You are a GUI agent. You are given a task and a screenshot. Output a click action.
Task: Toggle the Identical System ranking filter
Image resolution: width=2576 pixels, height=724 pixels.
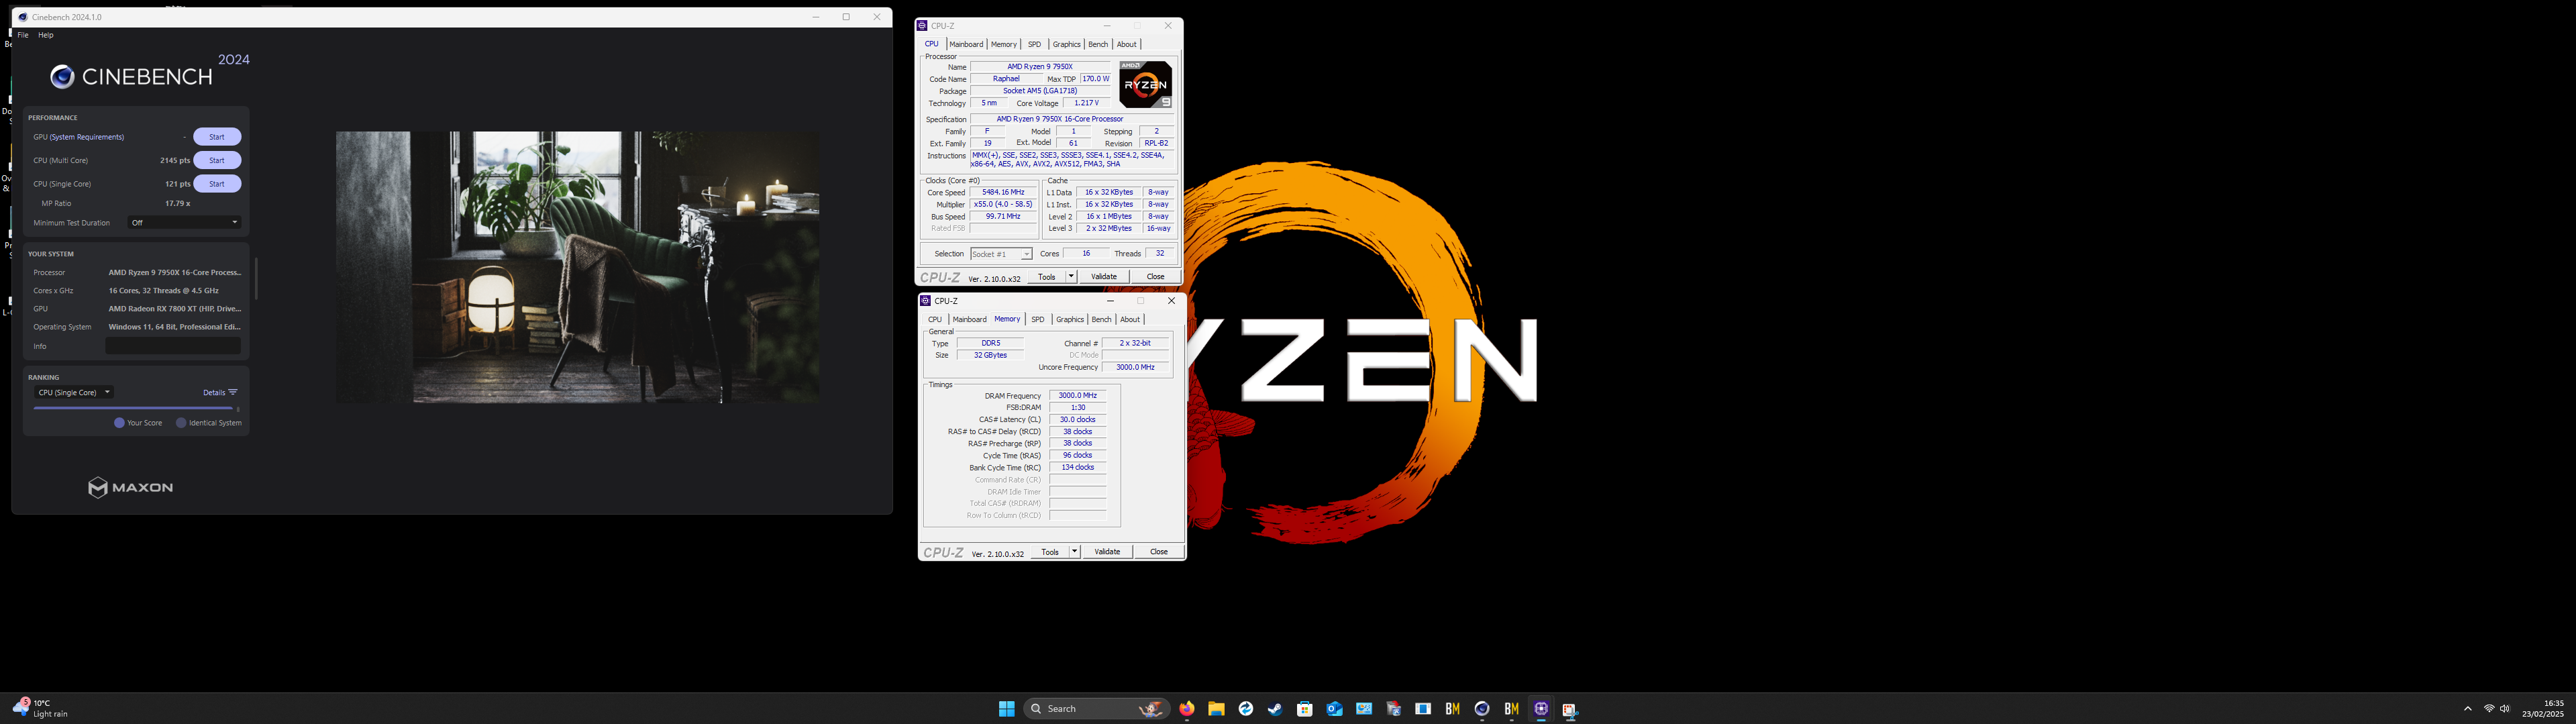pyautogui.click(x=209, y=423)
